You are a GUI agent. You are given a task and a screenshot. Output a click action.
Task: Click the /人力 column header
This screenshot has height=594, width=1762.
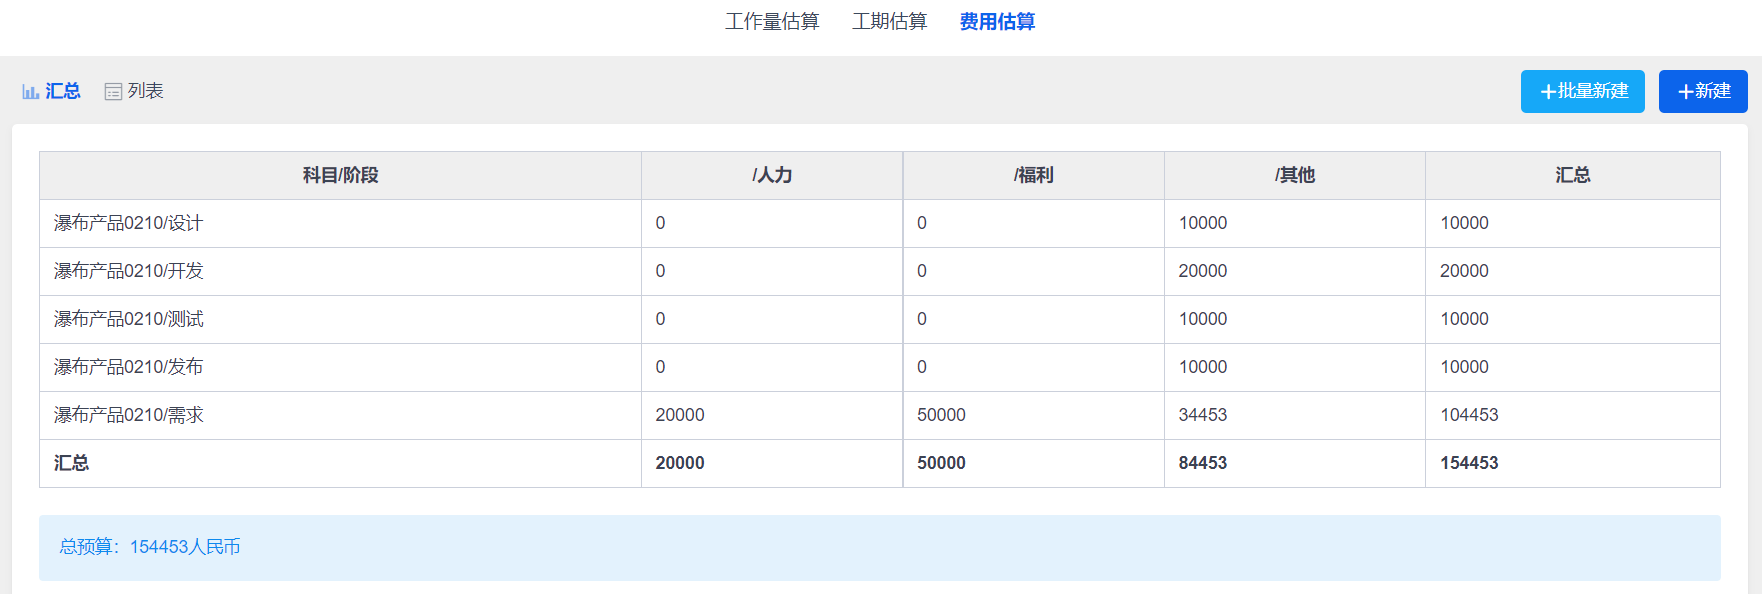(772, 175)
